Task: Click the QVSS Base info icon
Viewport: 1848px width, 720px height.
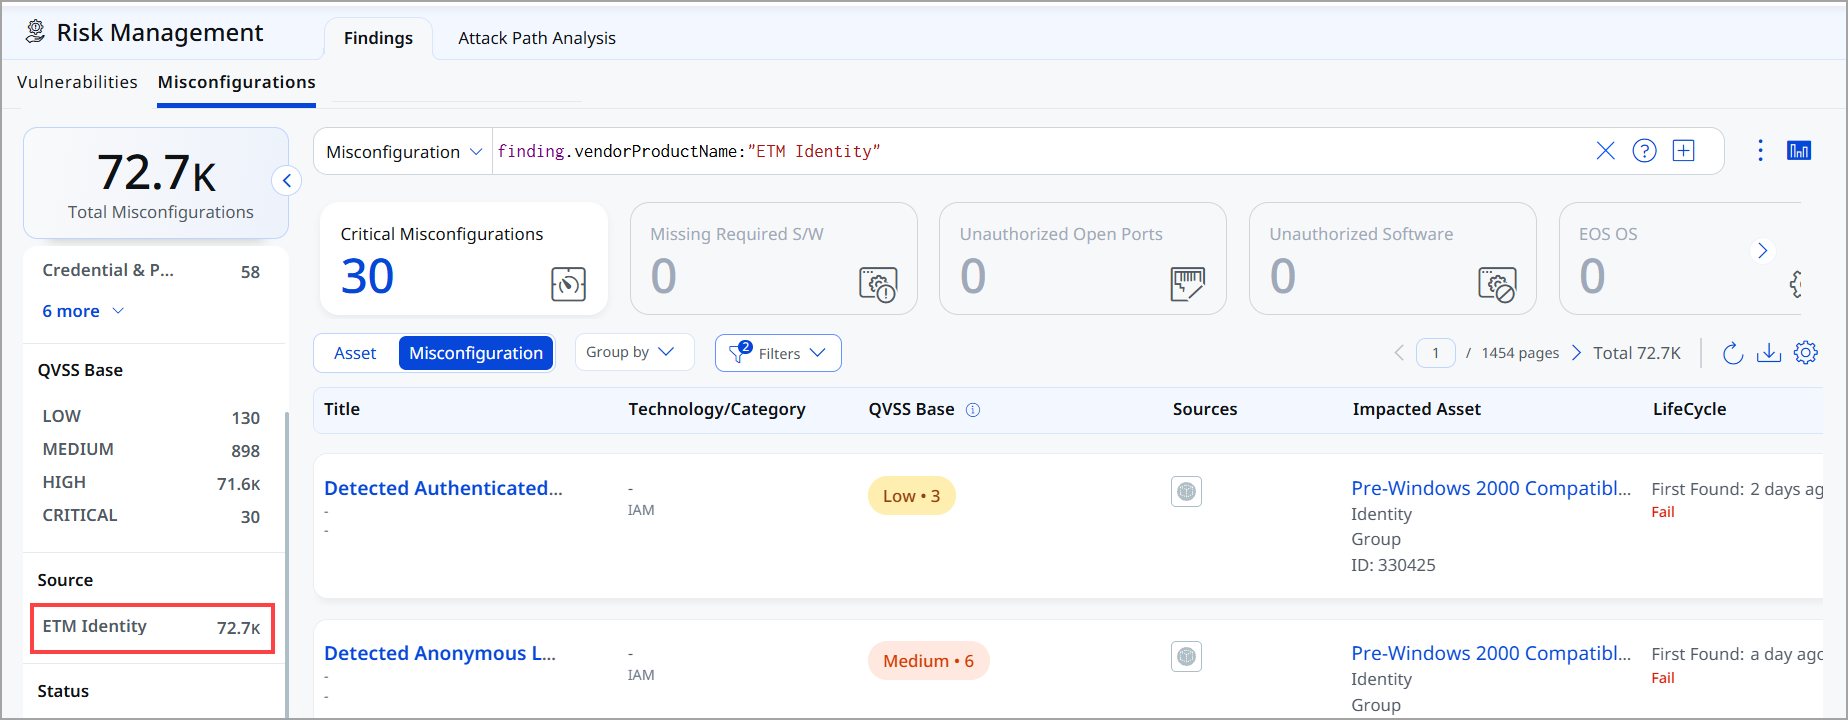Action: click(973, 410)
